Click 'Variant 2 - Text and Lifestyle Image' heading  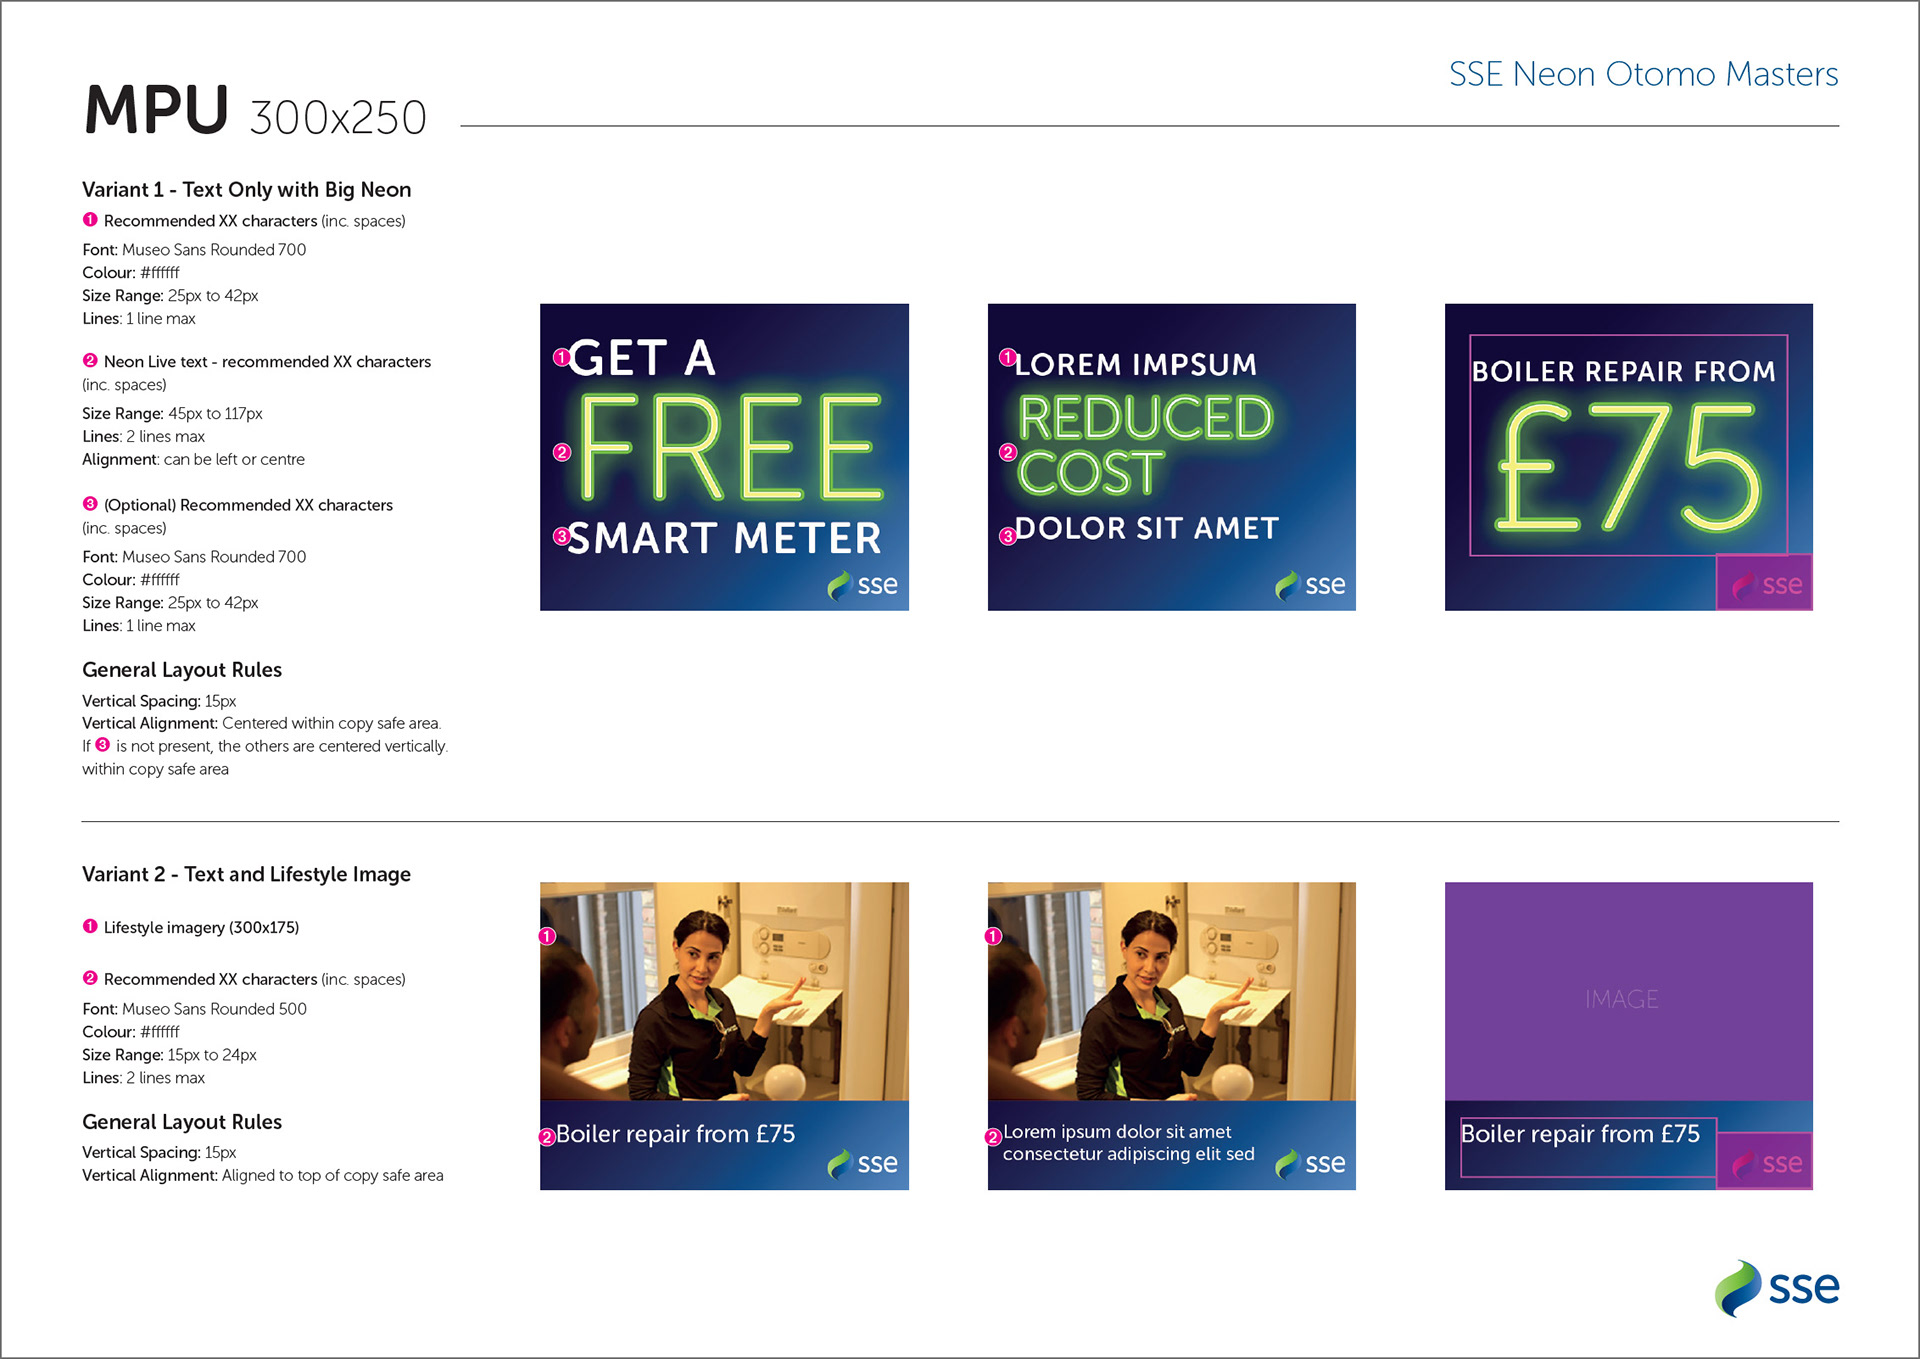tap(246, 874)
